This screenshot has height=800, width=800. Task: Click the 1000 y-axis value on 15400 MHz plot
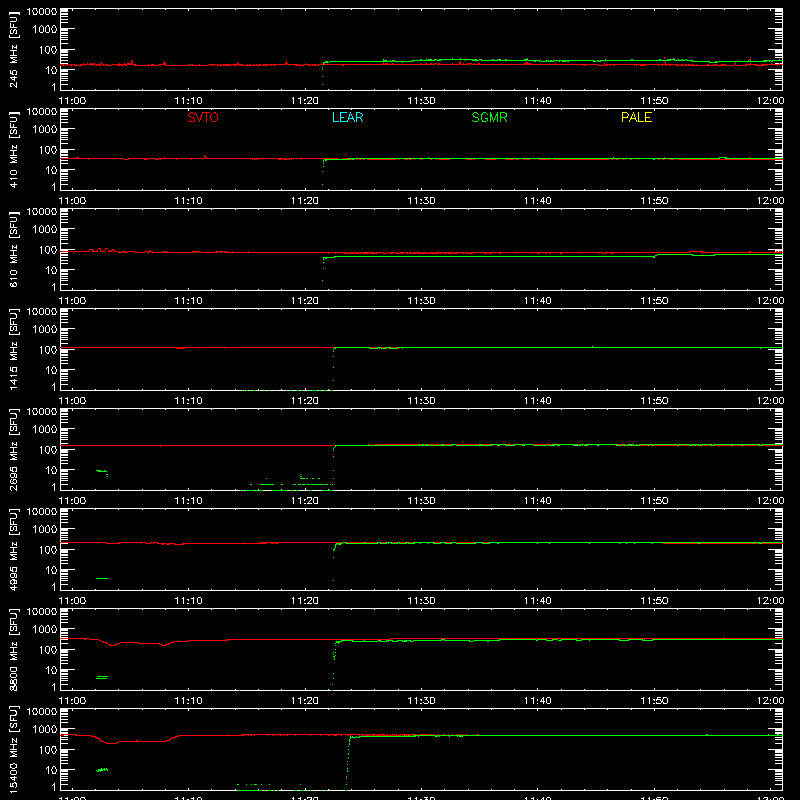(45, 729)
